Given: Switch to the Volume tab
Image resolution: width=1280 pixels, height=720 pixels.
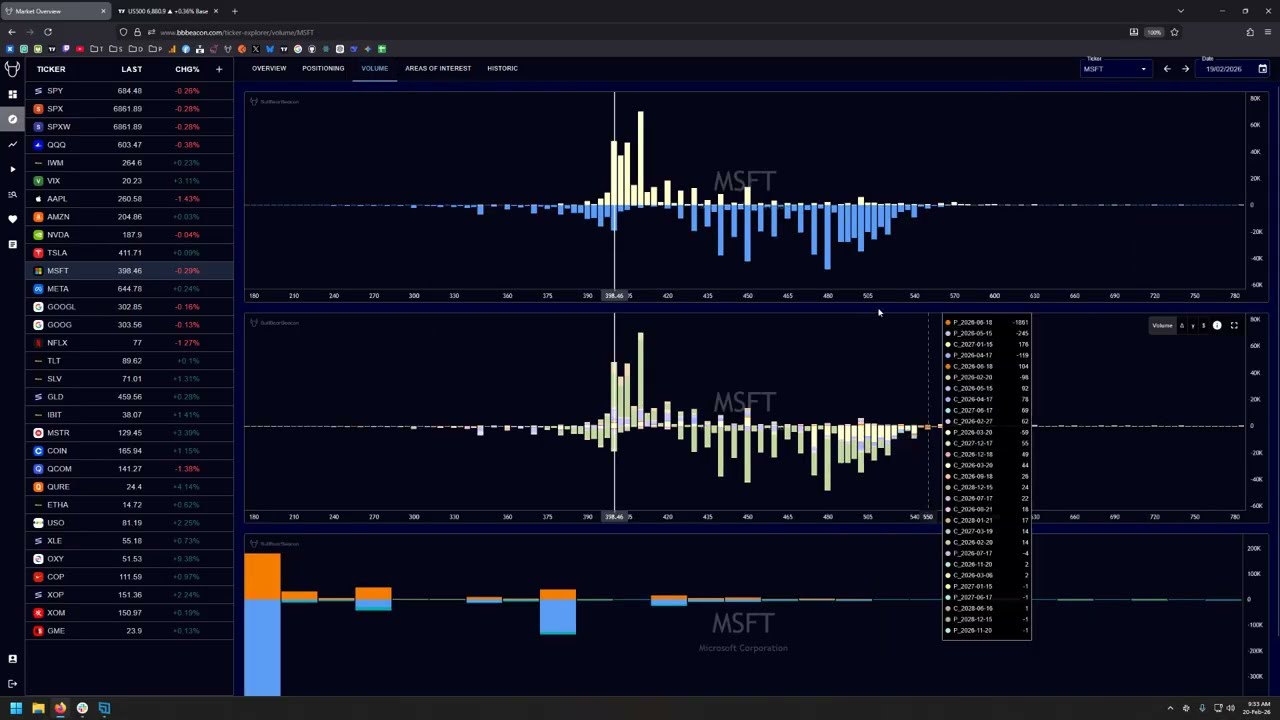Looking at the screenshot, I should [375, 68].
